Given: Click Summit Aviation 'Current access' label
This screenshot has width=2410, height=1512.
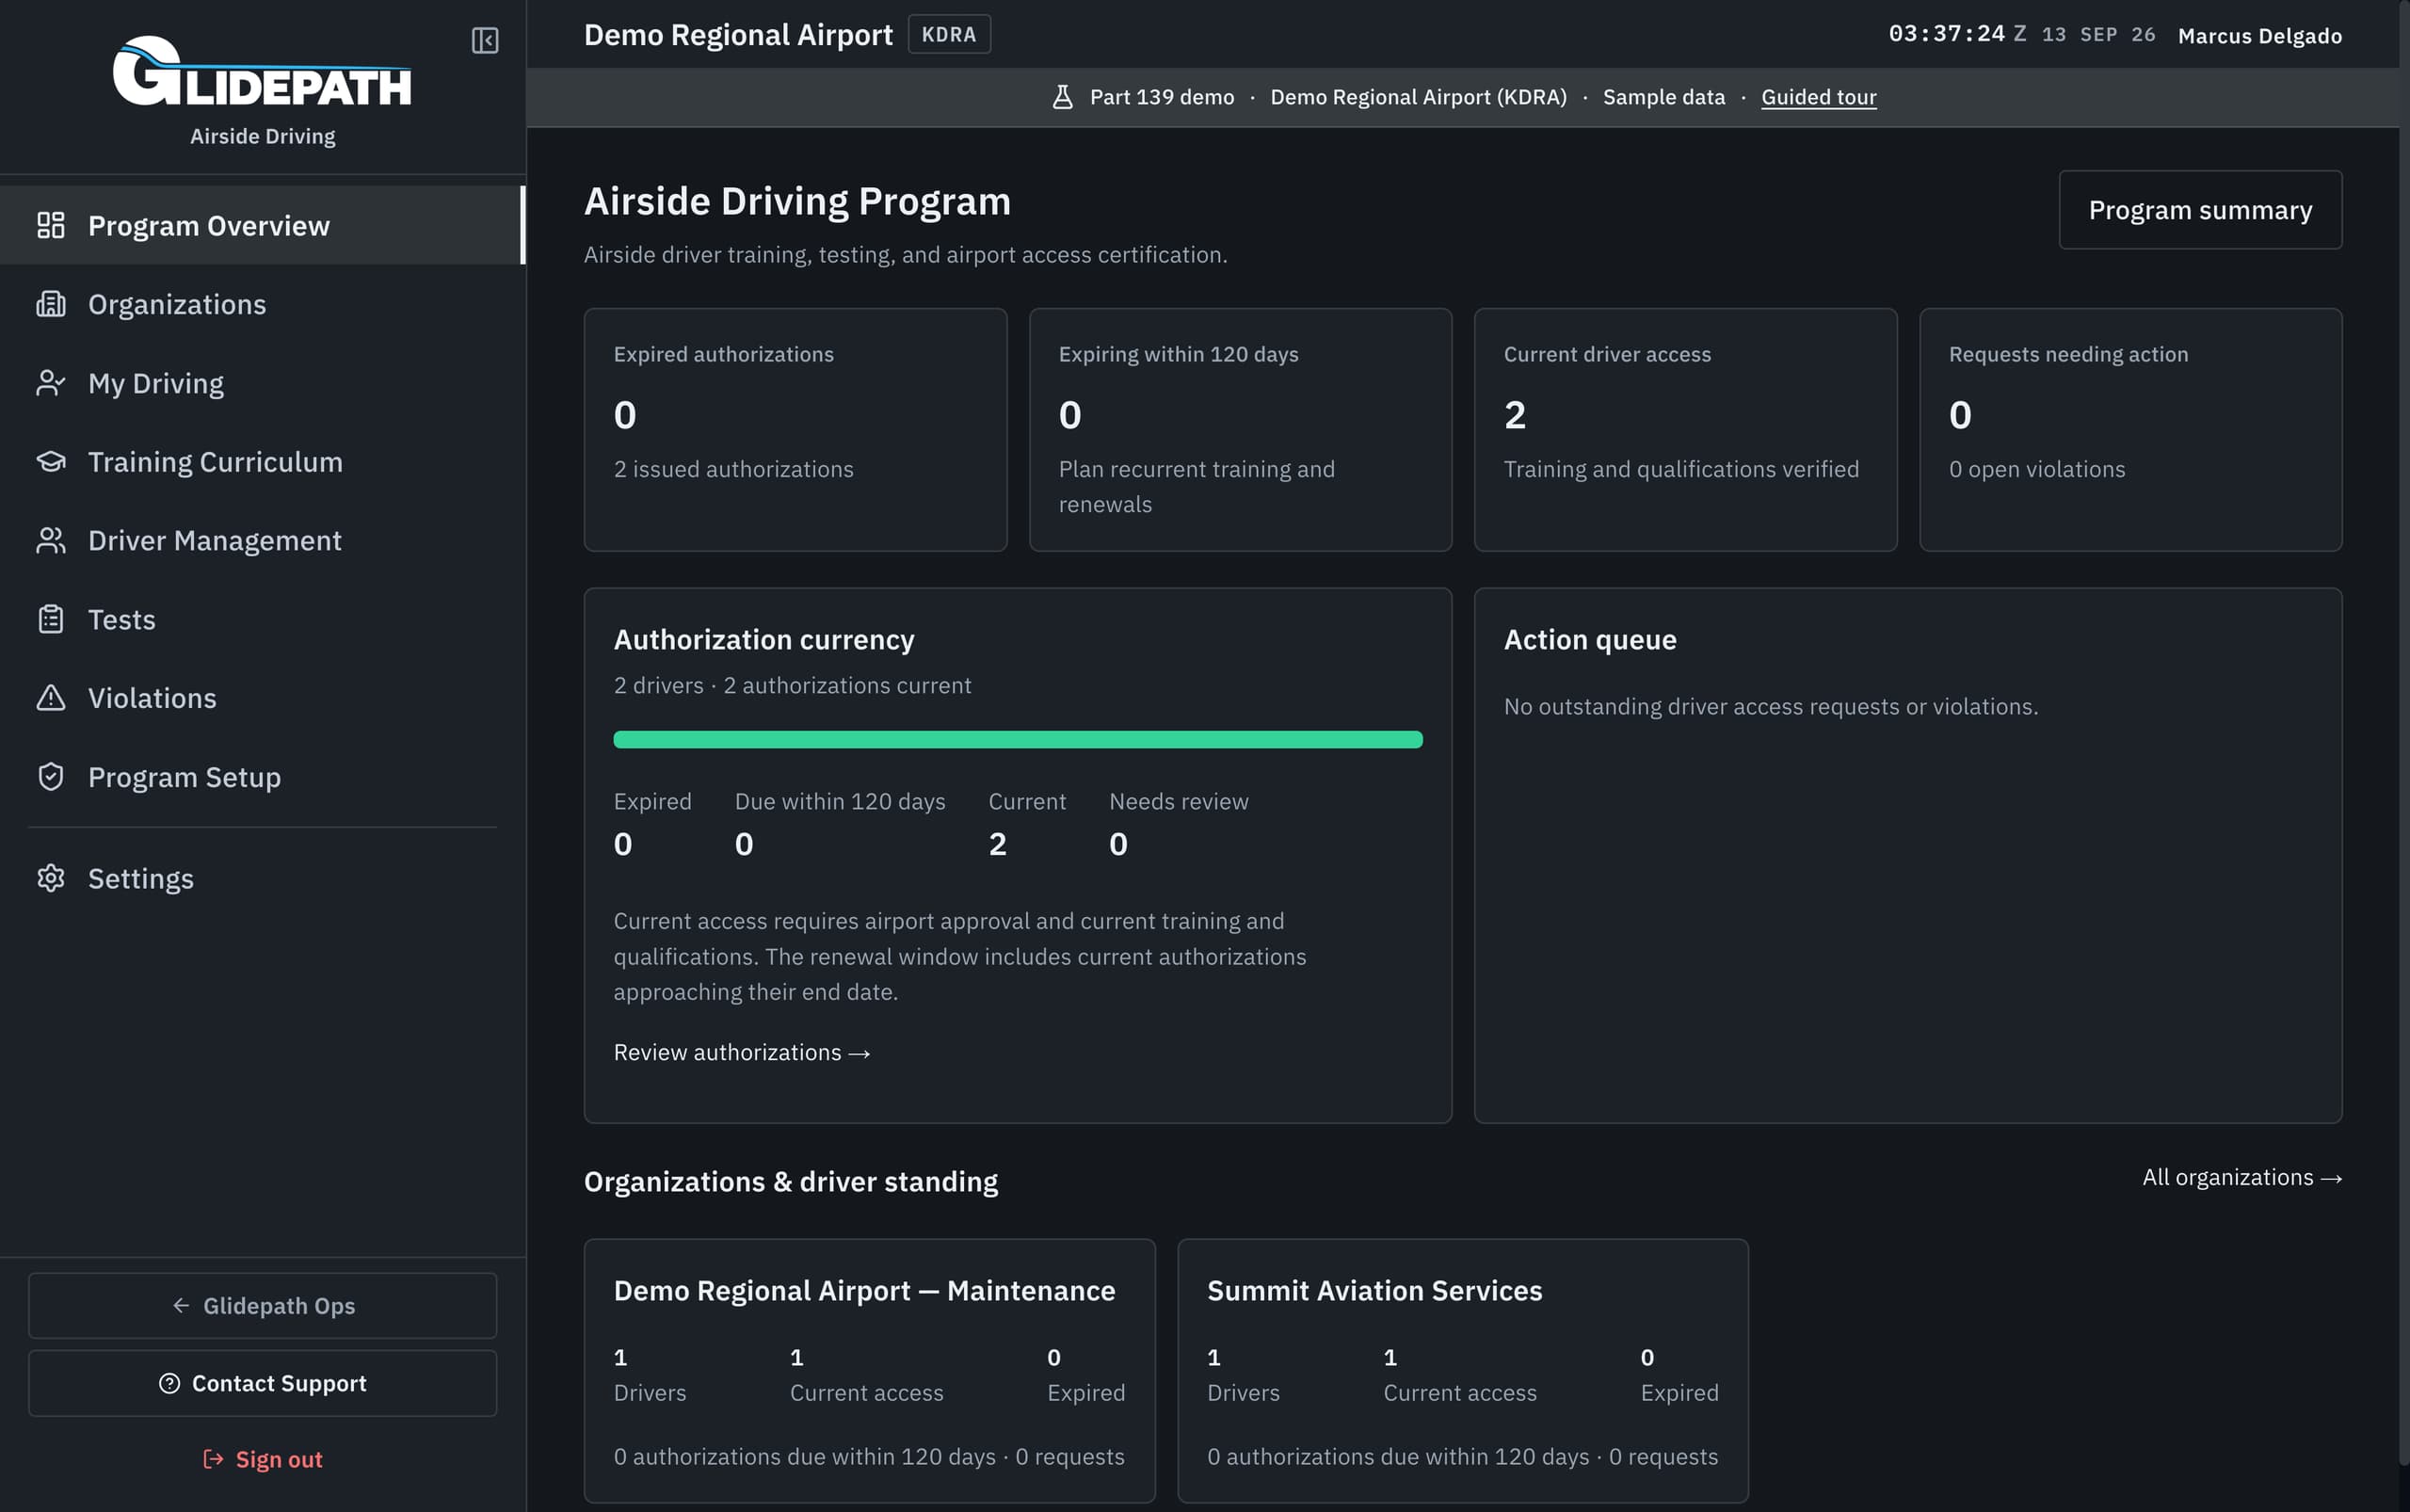Looking at the screenshot, I should point(1459,1392).
